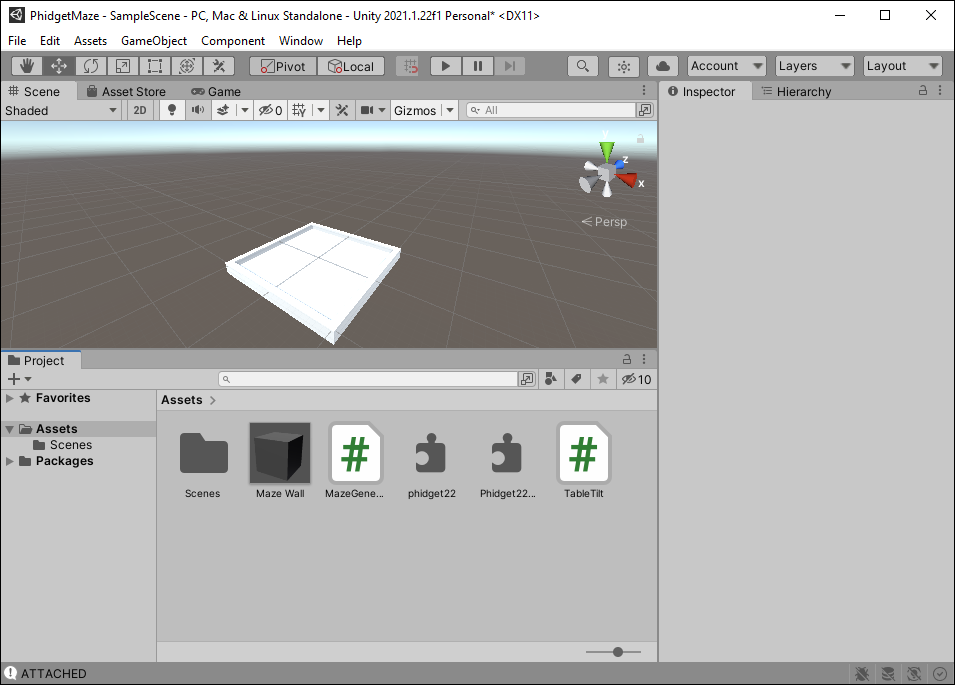Step one frame forward
The image size is (955, 685).
click(510, 66)
